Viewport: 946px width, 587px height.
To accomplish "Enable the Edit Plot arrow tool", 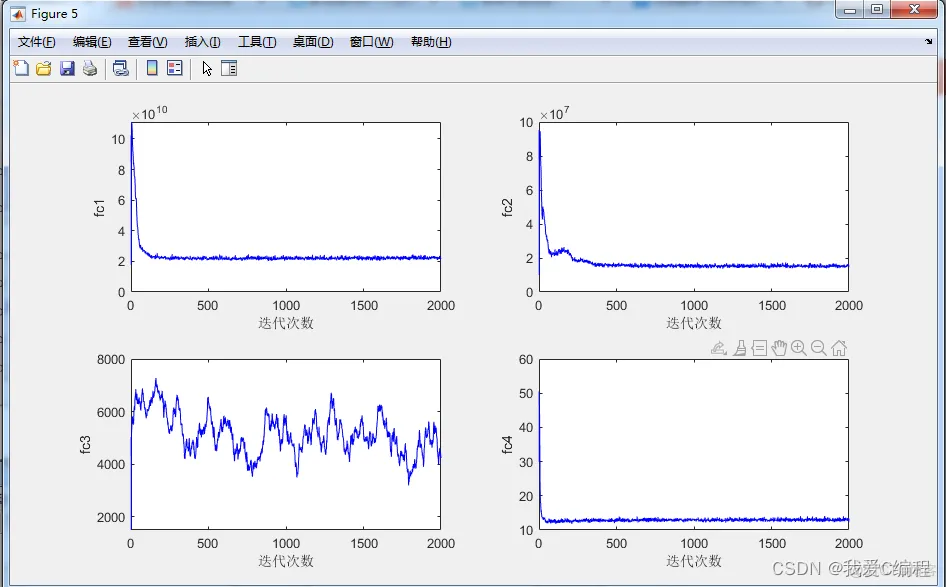I will (x=207, y=69).
